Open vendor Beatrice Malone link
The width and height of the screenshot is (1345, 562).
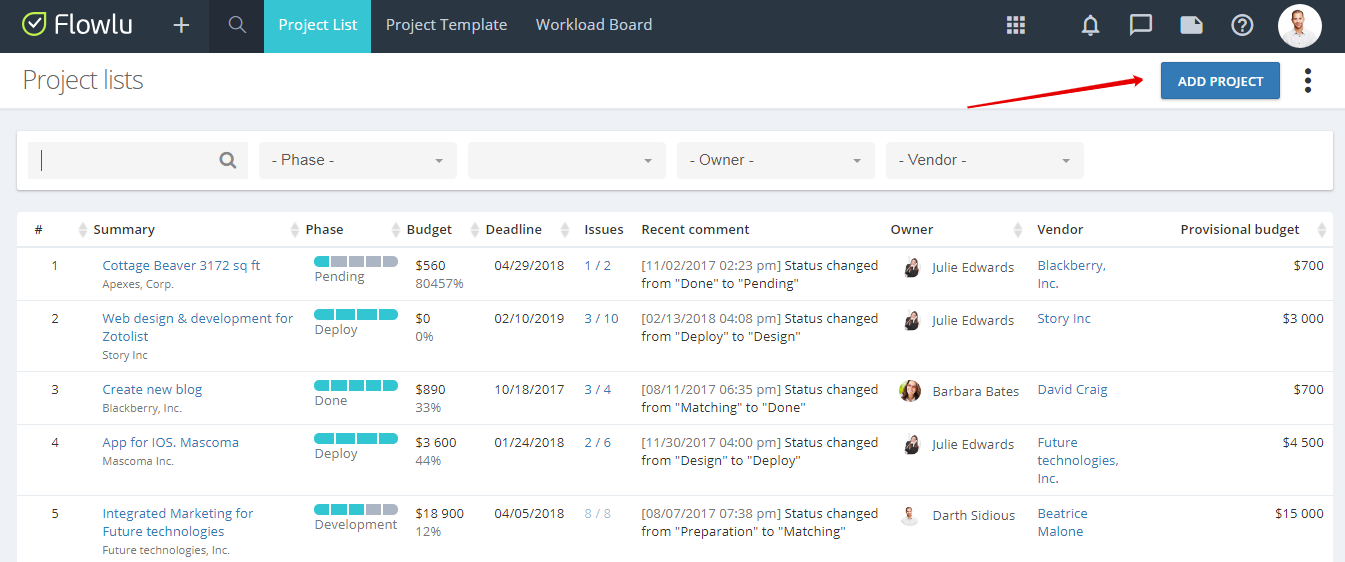(x=1062, y=523)
